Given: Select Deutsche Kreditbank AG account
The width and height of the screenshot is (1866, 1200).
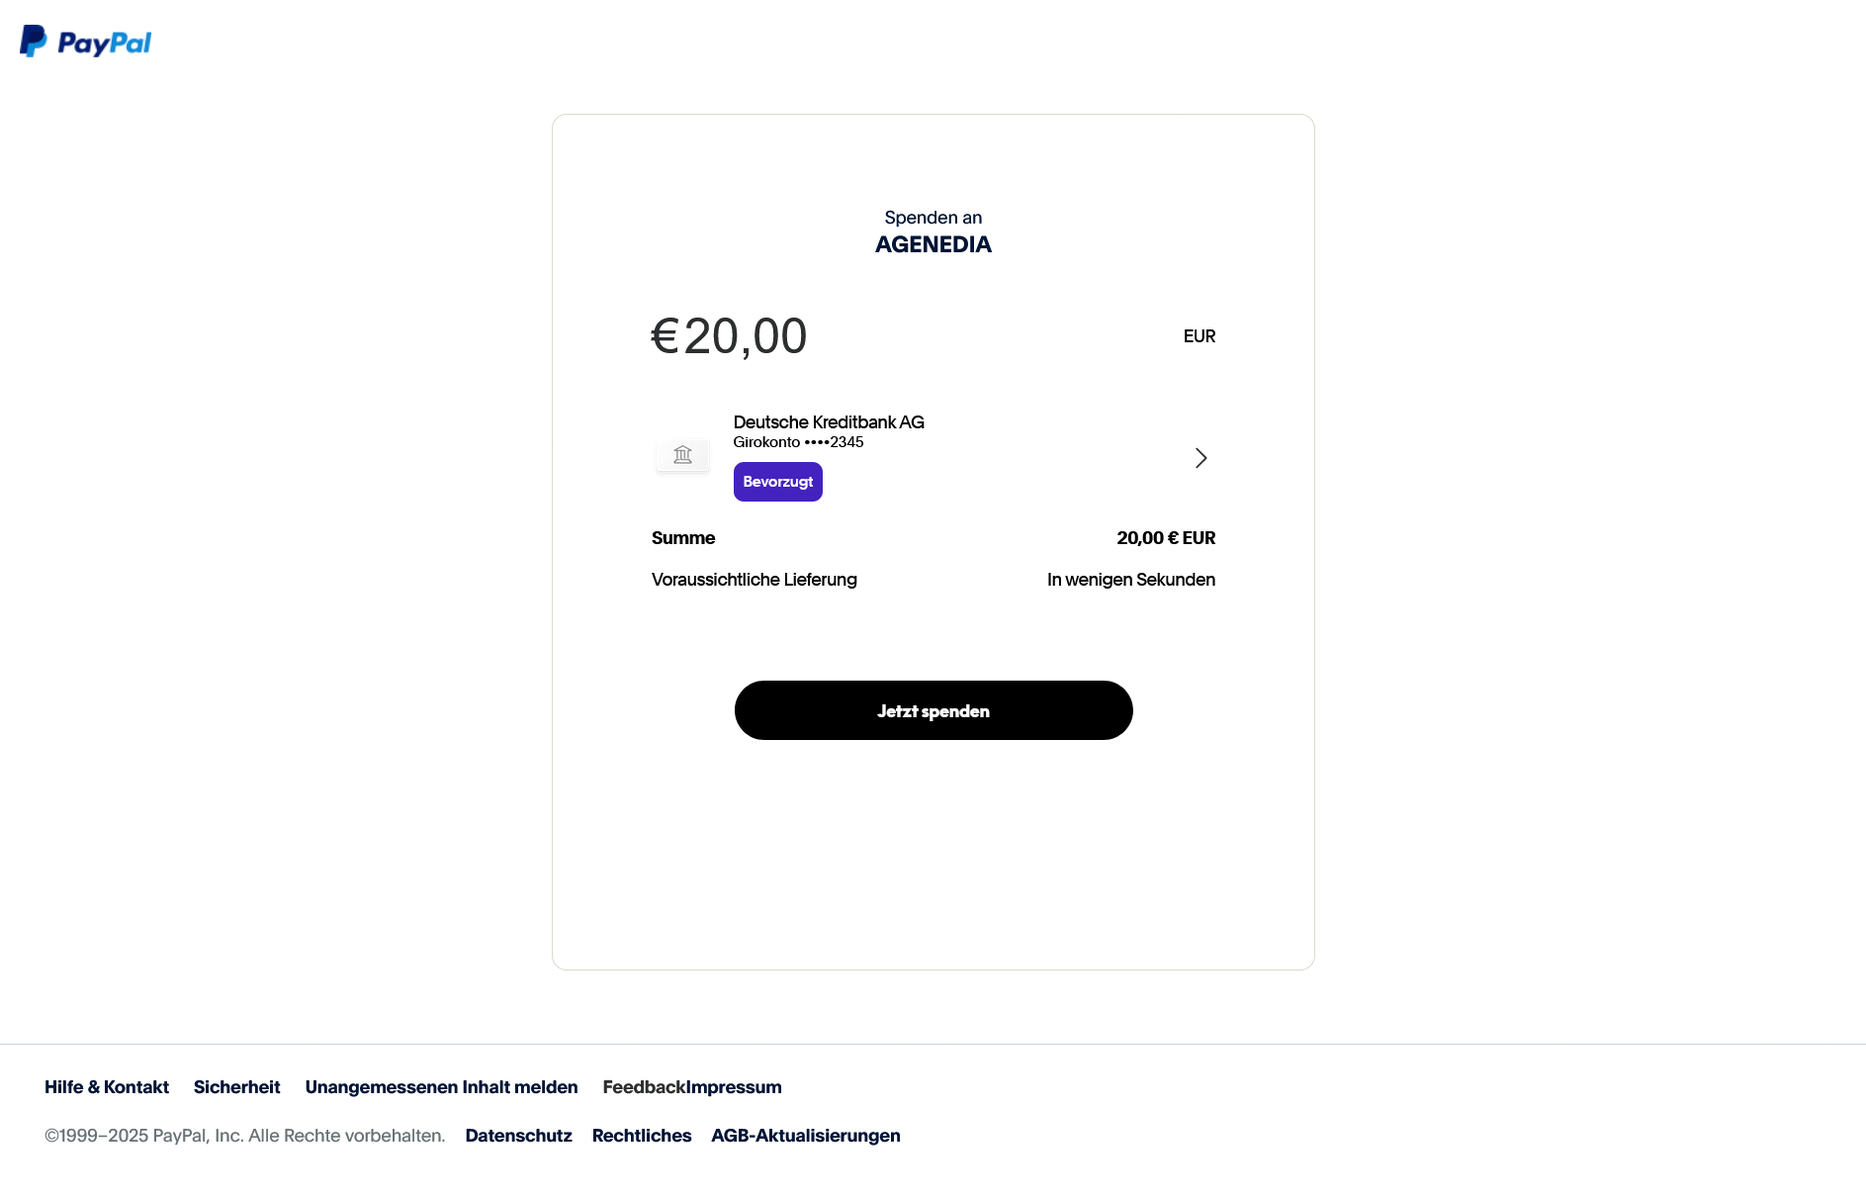Looking at the screenshot, I should [x=828, y=422].
